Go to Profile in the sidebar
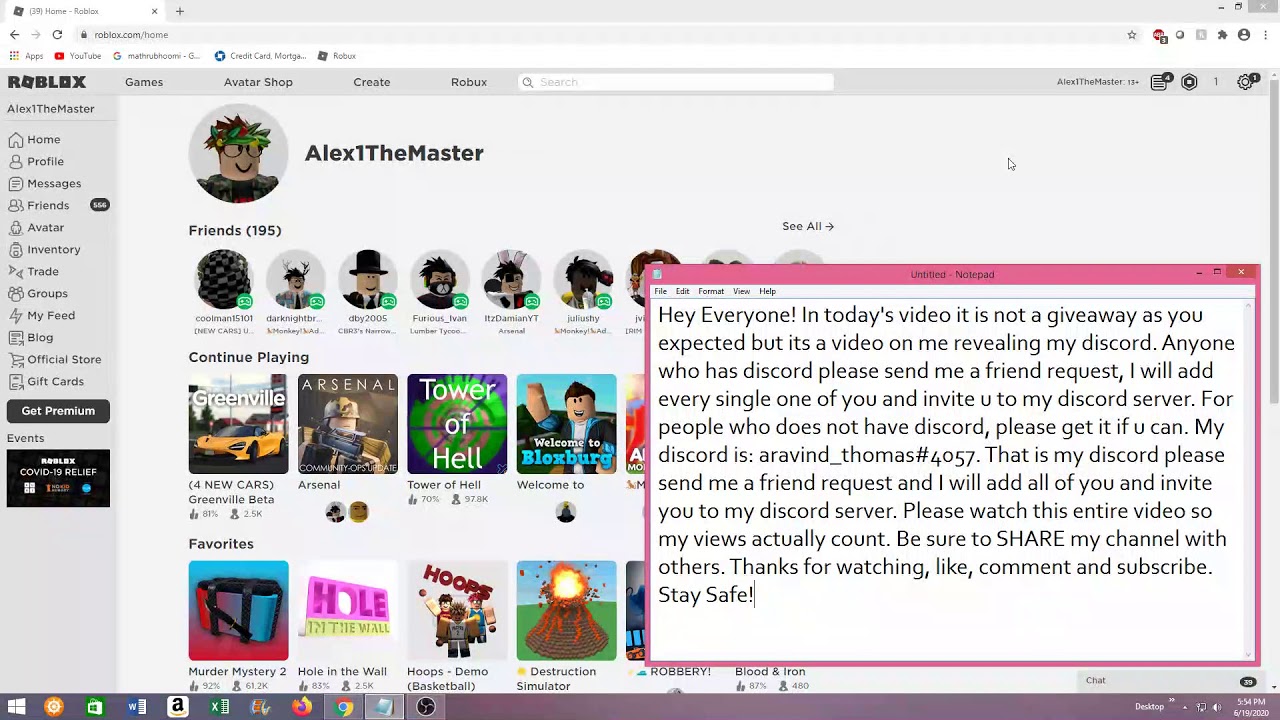The height and width of the screenshot is (720, 1280). 36,161
